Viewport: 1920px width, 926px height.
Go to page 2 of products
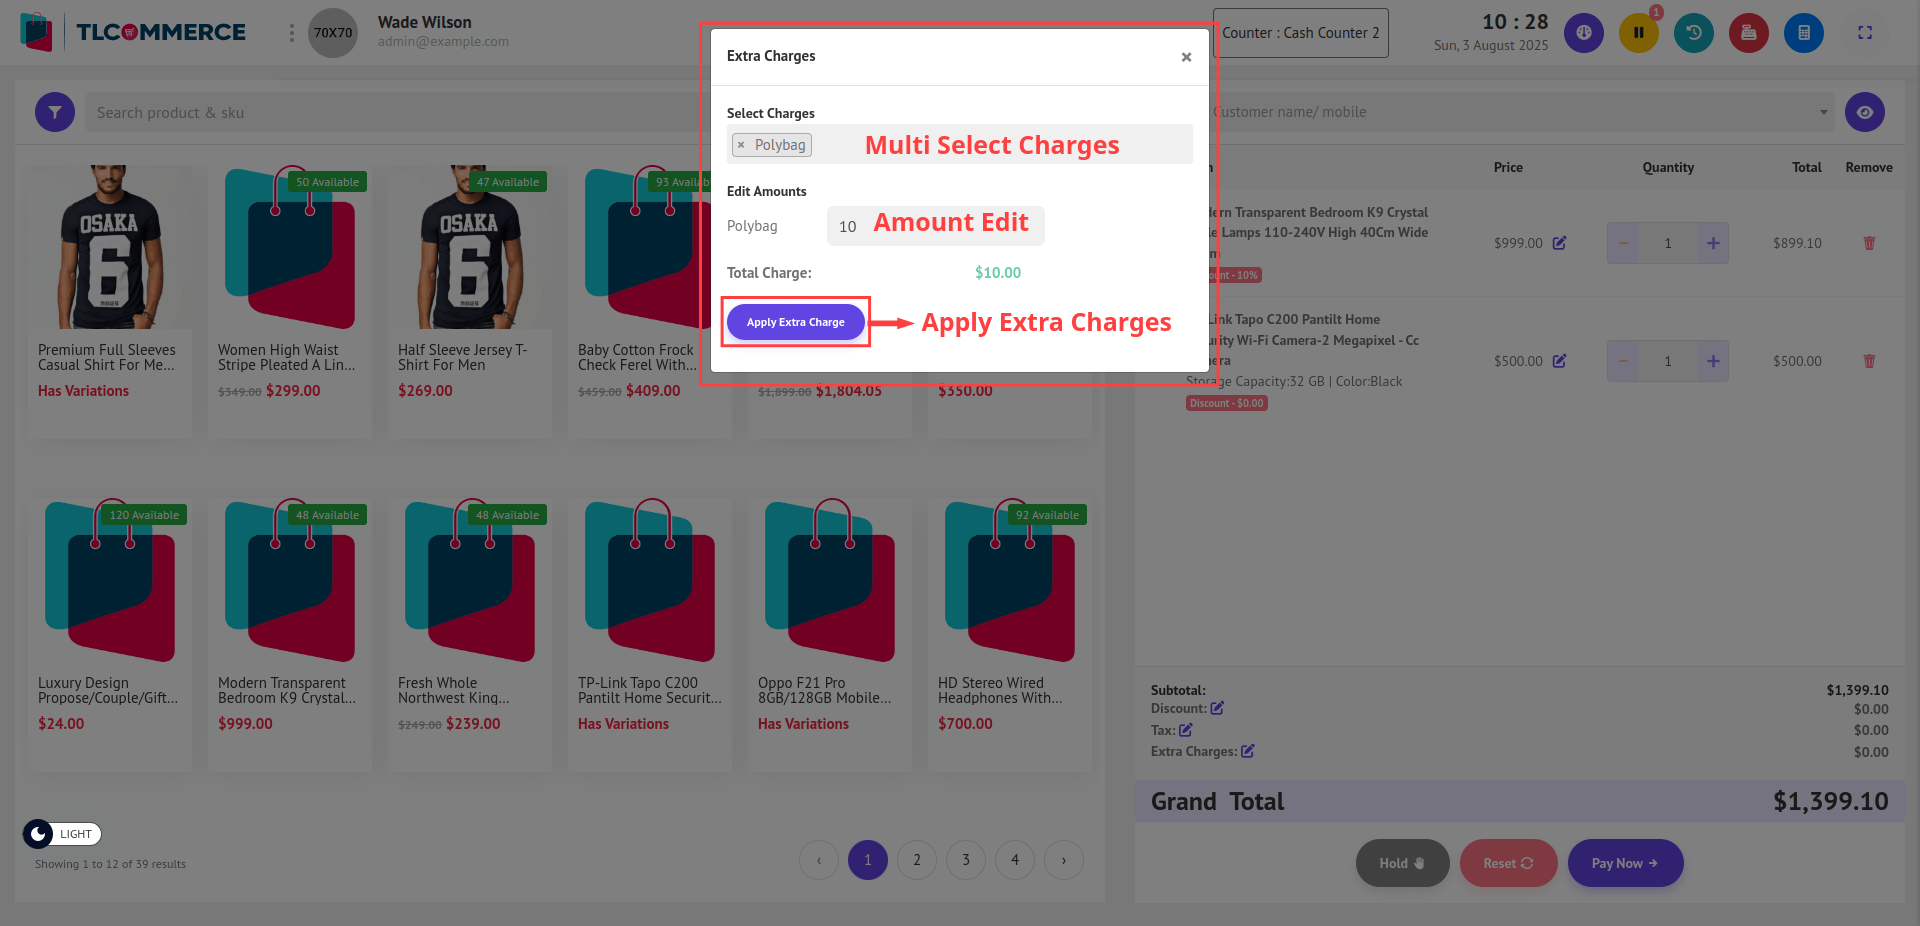[x=916, y=860]
